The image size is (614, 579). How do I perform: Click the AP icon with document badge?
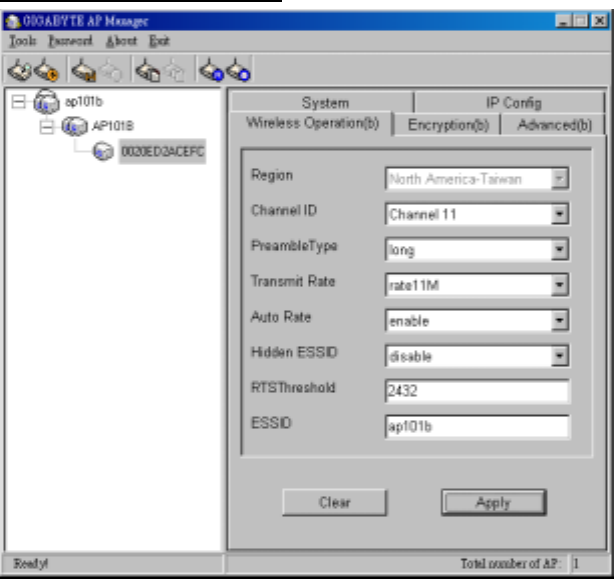[x=148, y=70]
